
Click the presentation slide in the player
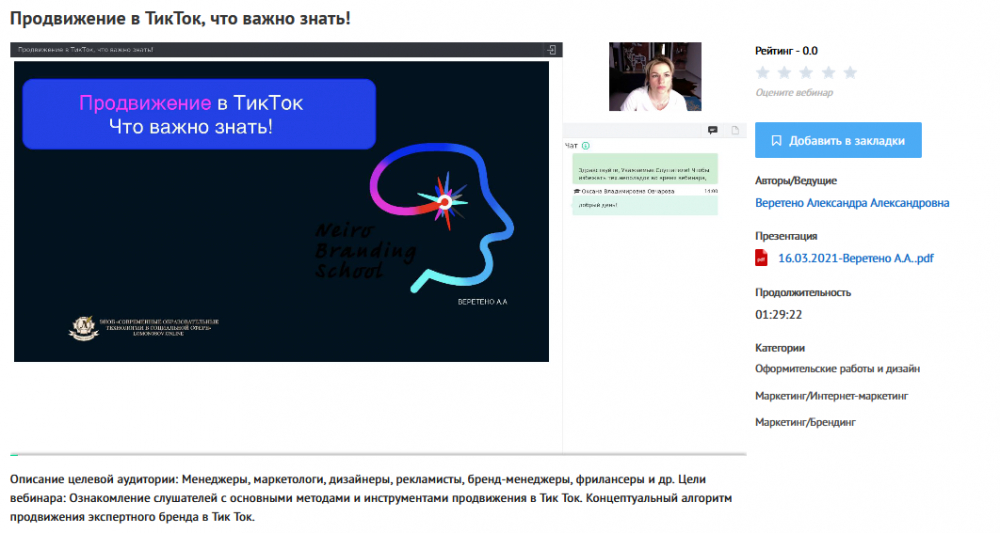coord(281,210)
